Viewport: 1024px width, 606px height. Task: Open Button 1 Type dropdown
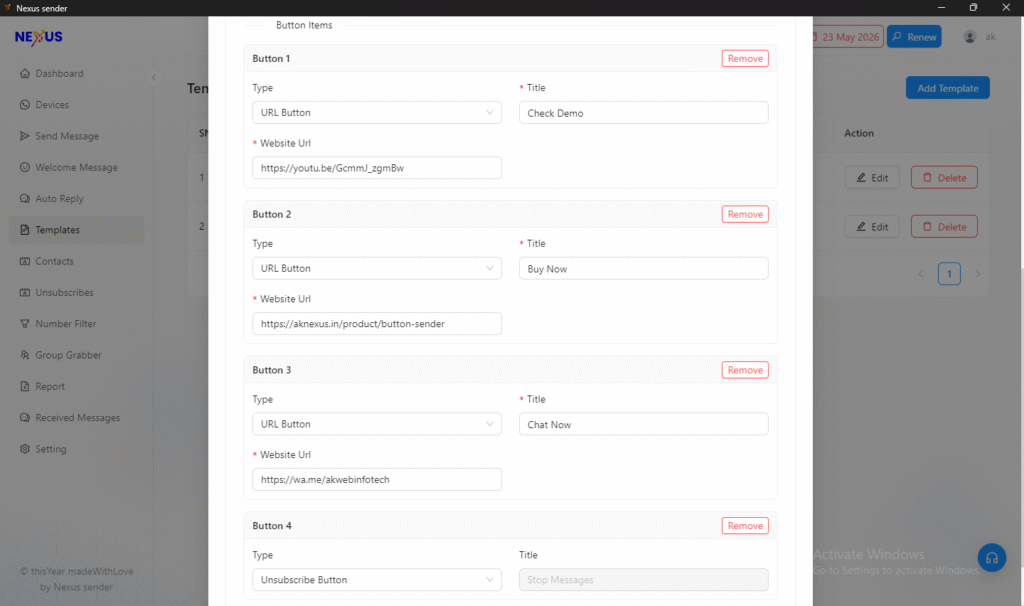(377, 112)
